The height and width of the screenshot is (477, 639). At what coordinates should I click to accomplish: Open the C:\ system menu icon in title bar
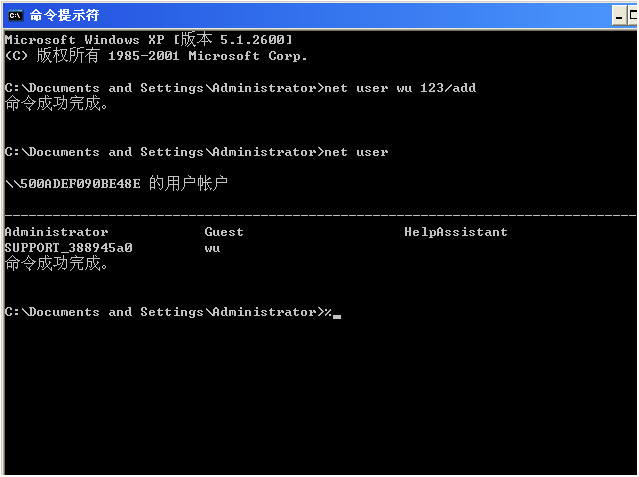(15, 15)
